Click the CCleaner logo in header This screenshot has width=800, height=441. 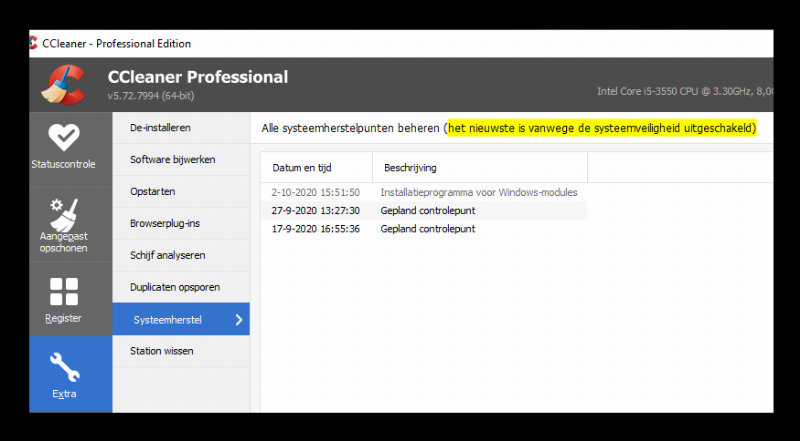[x=63, y=85]
